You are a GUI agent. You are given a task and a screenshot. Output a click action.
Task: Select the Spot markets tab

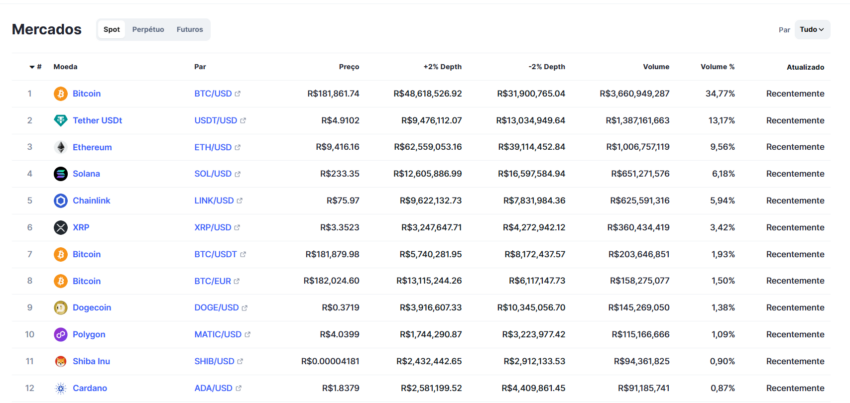coord(112,30)
